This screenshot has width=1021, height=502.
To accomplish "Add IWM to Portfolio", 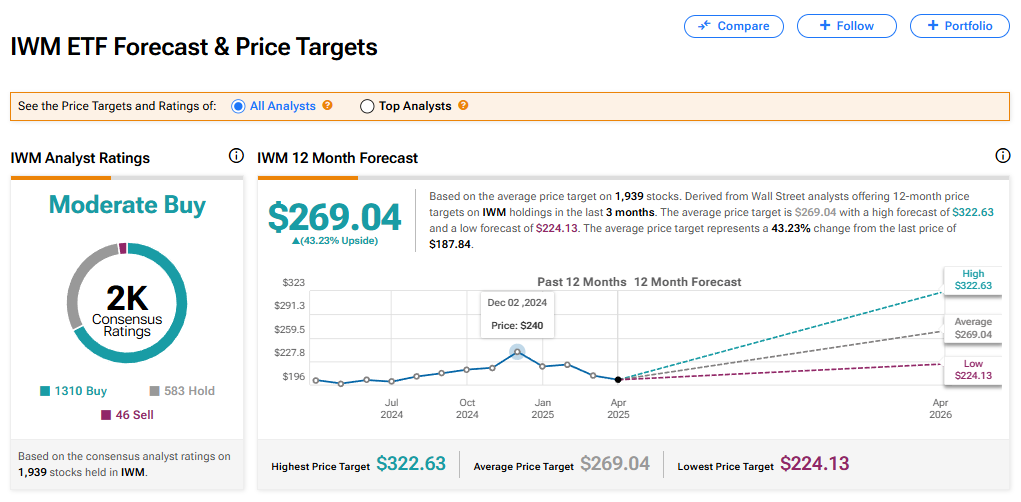I will (959, 26).
